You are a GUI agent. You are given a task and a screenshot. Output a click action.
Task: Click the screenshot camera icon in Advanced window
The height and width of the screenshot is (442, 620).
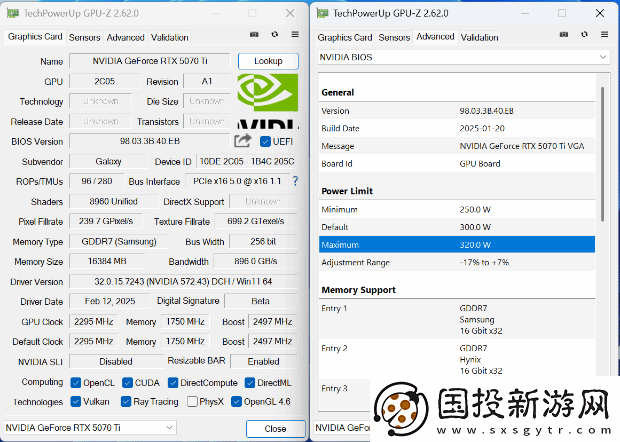[564, 34]
